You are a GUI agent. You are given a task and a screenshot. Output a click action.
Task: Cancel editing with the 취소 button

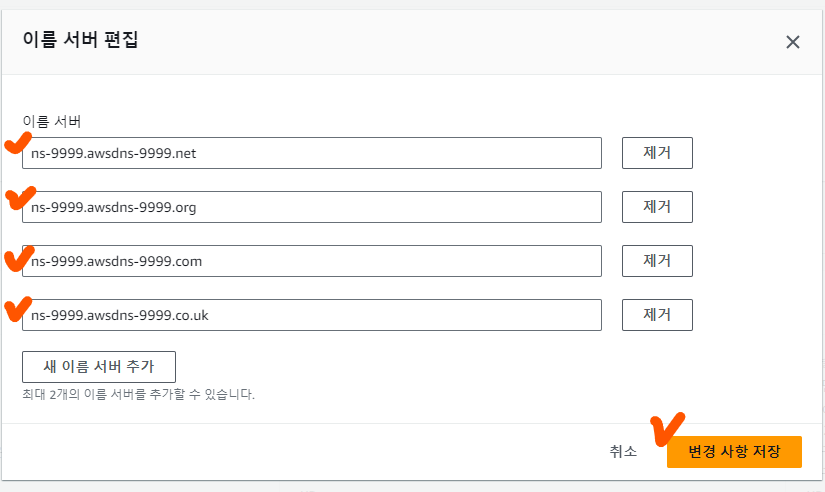point(623,451)
